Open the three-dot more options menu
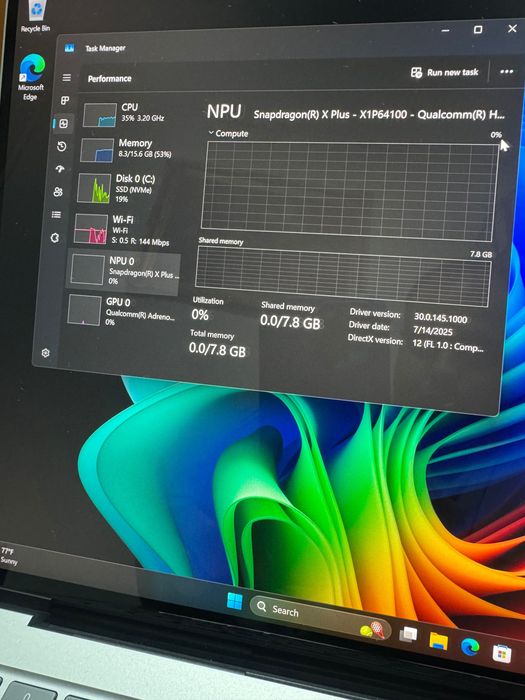Screen dimensions: 525x700 tap(506, 72)
